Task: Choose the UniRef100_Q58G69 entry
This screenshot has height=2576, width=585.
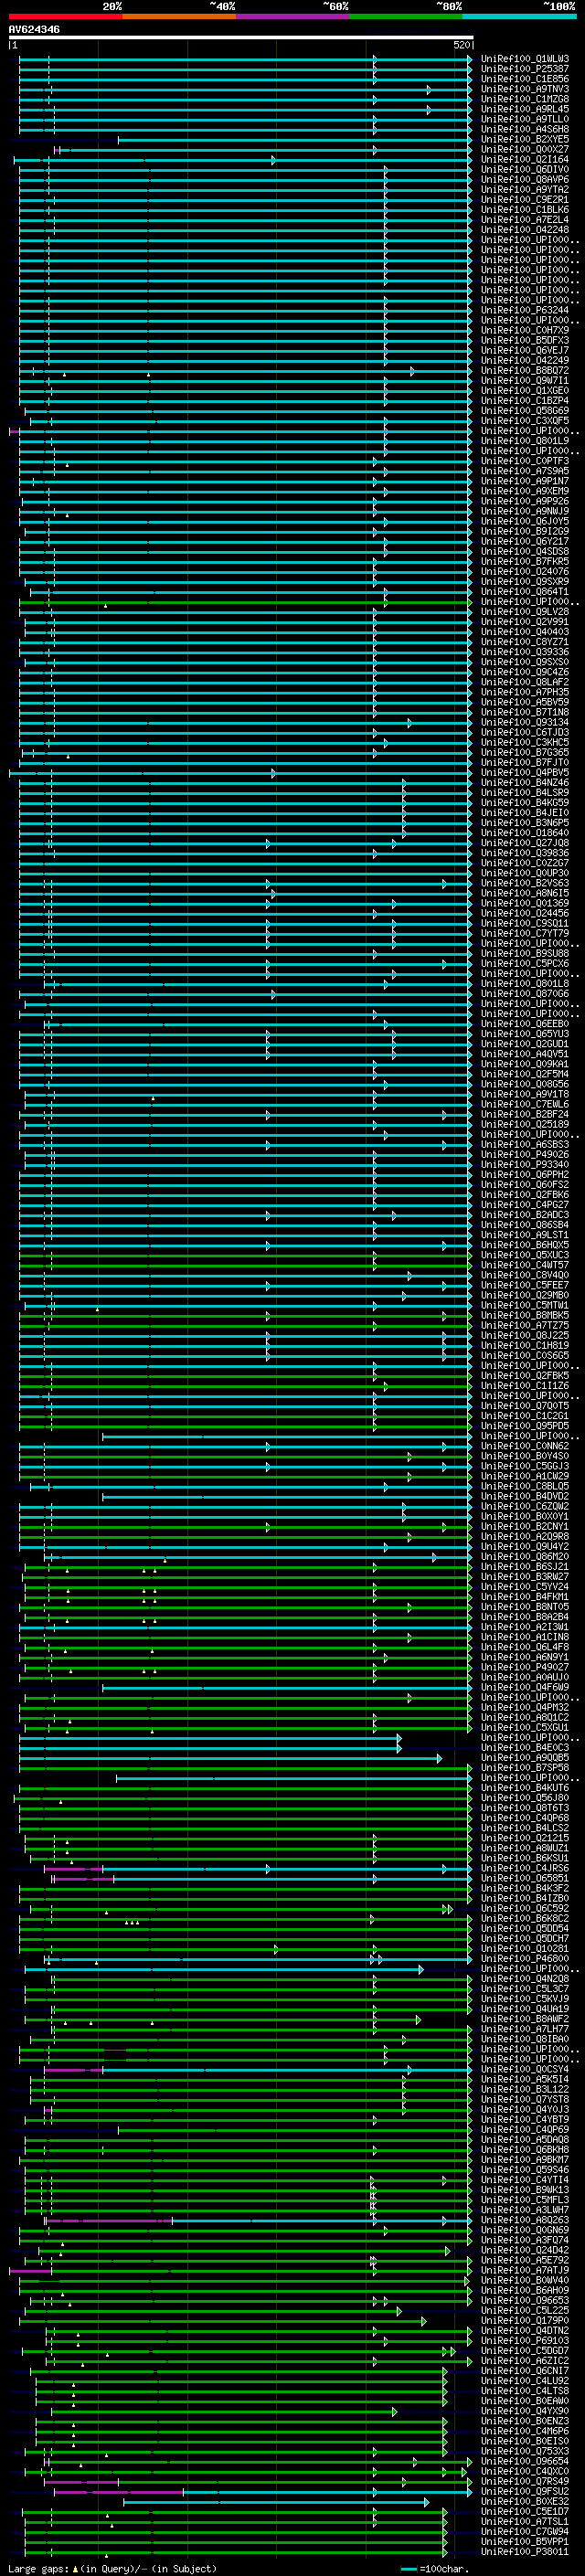Action: point(525,410)
